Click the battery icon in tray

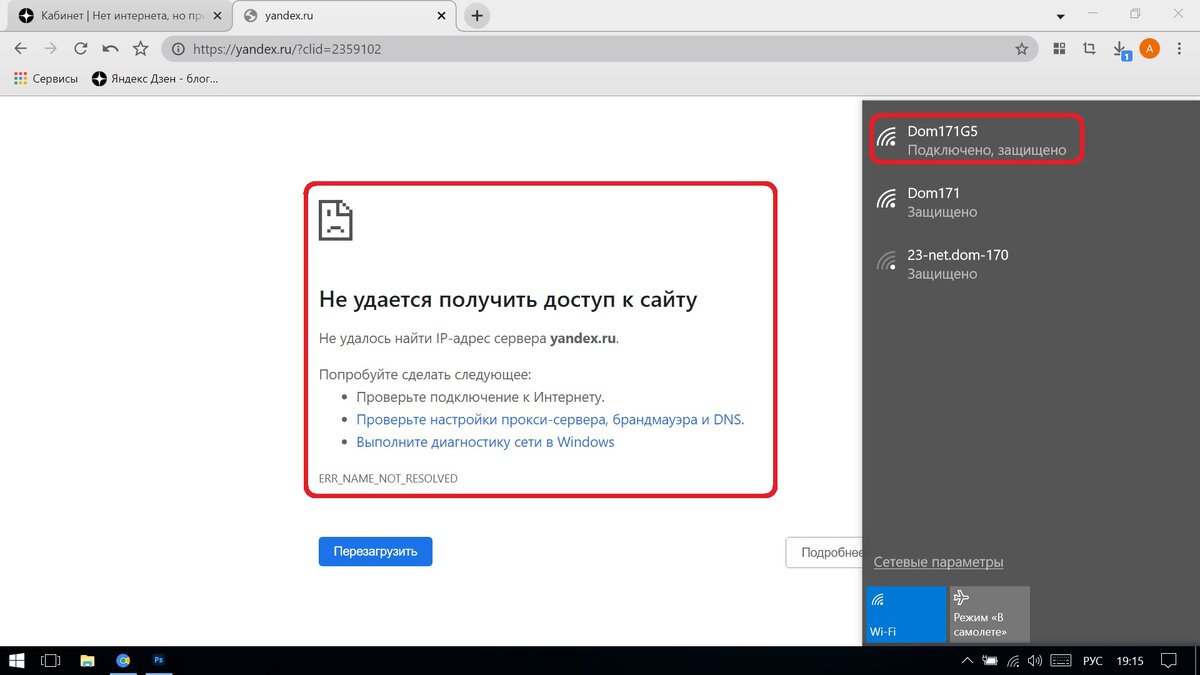(x=990, y=661)
